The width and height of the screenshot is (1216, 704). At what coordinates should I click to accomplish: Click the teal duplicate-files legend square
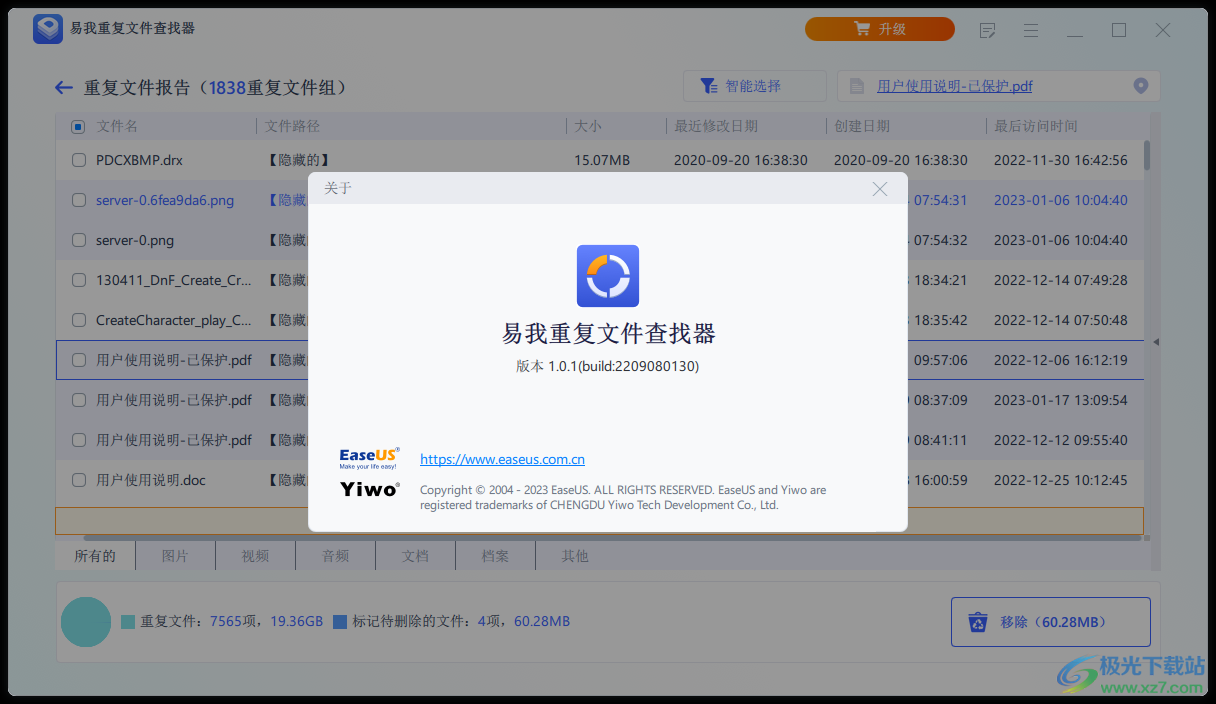pos(128,622)
